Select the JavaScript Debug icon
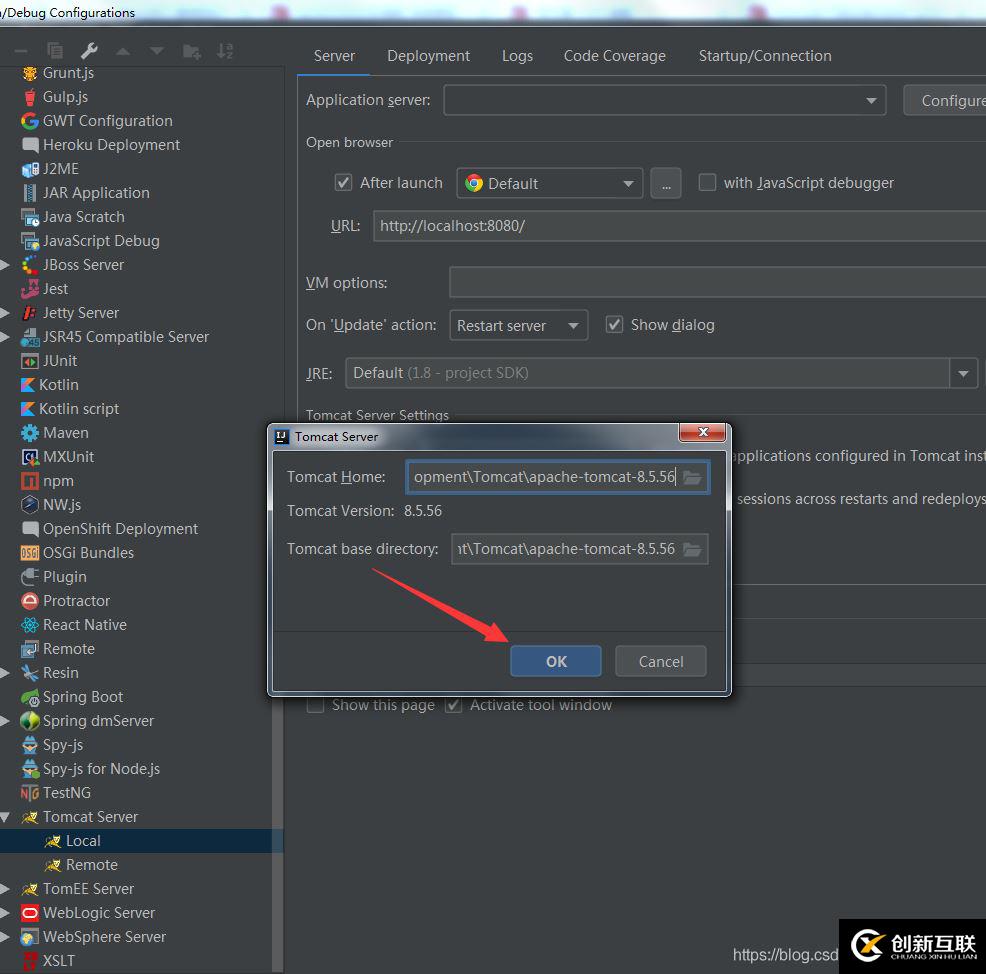The width and height of the screenshot is (986, 974). (30, 241)
